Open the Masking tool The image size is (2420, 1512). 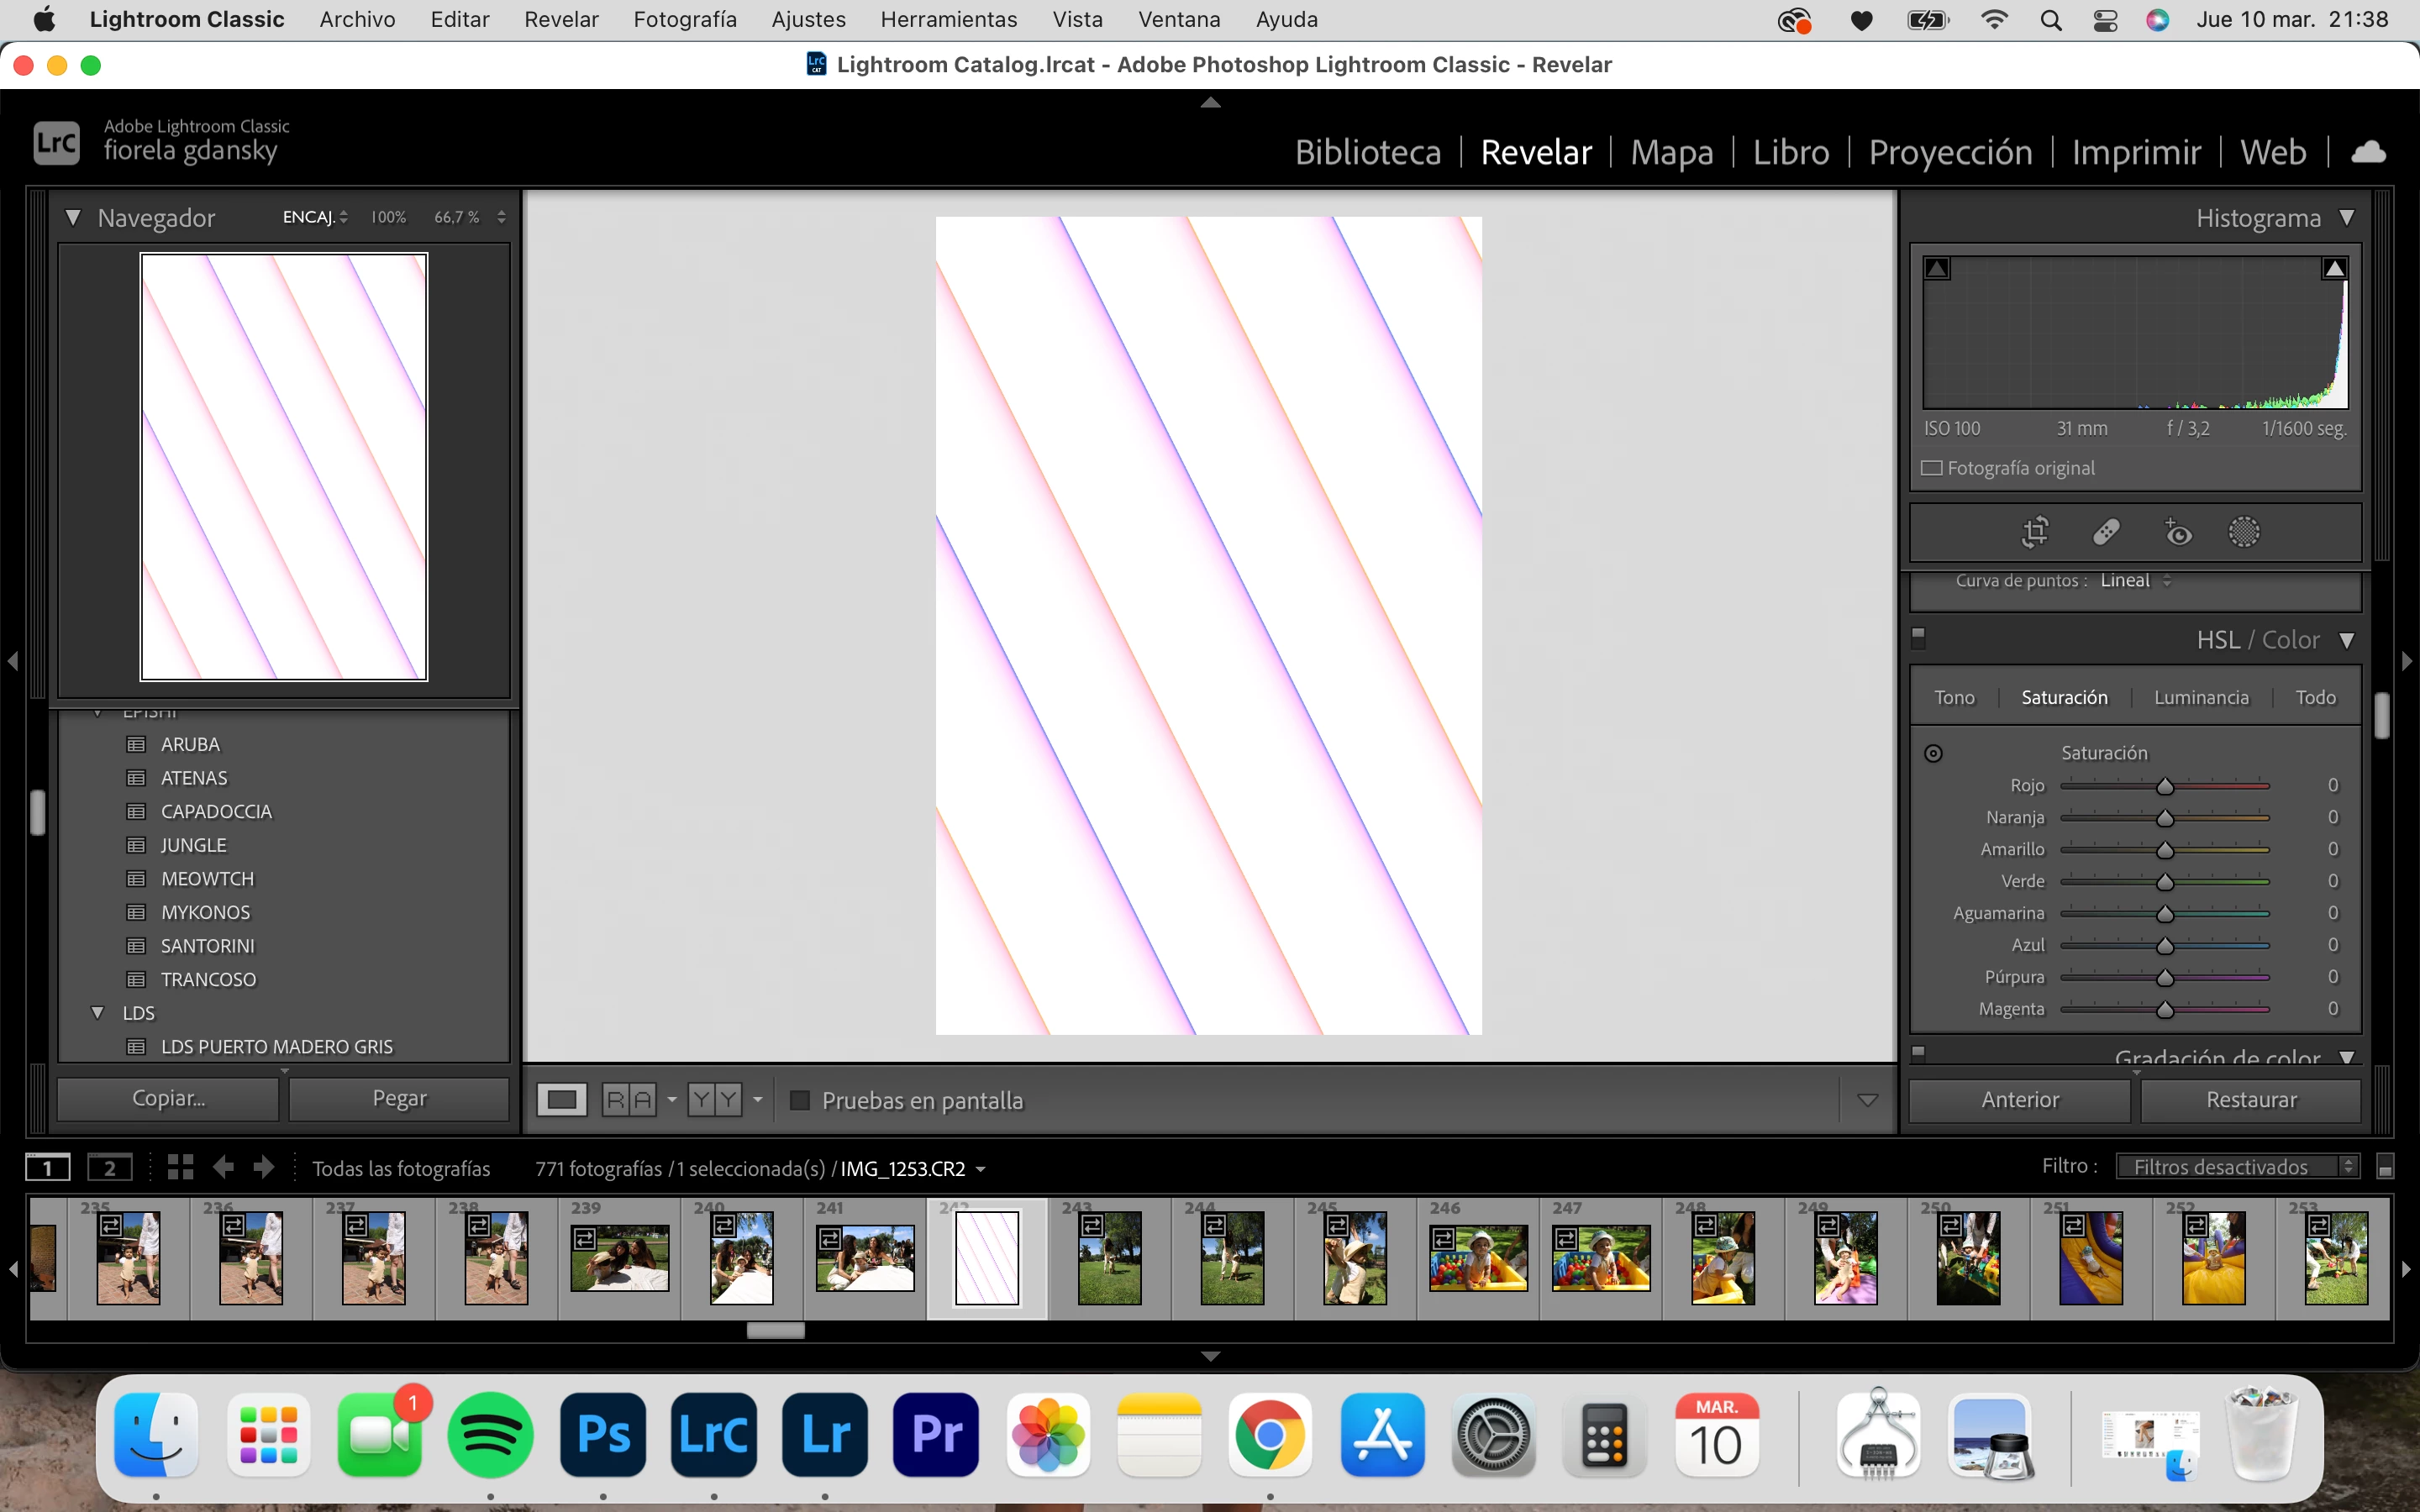pos(2244,532)
